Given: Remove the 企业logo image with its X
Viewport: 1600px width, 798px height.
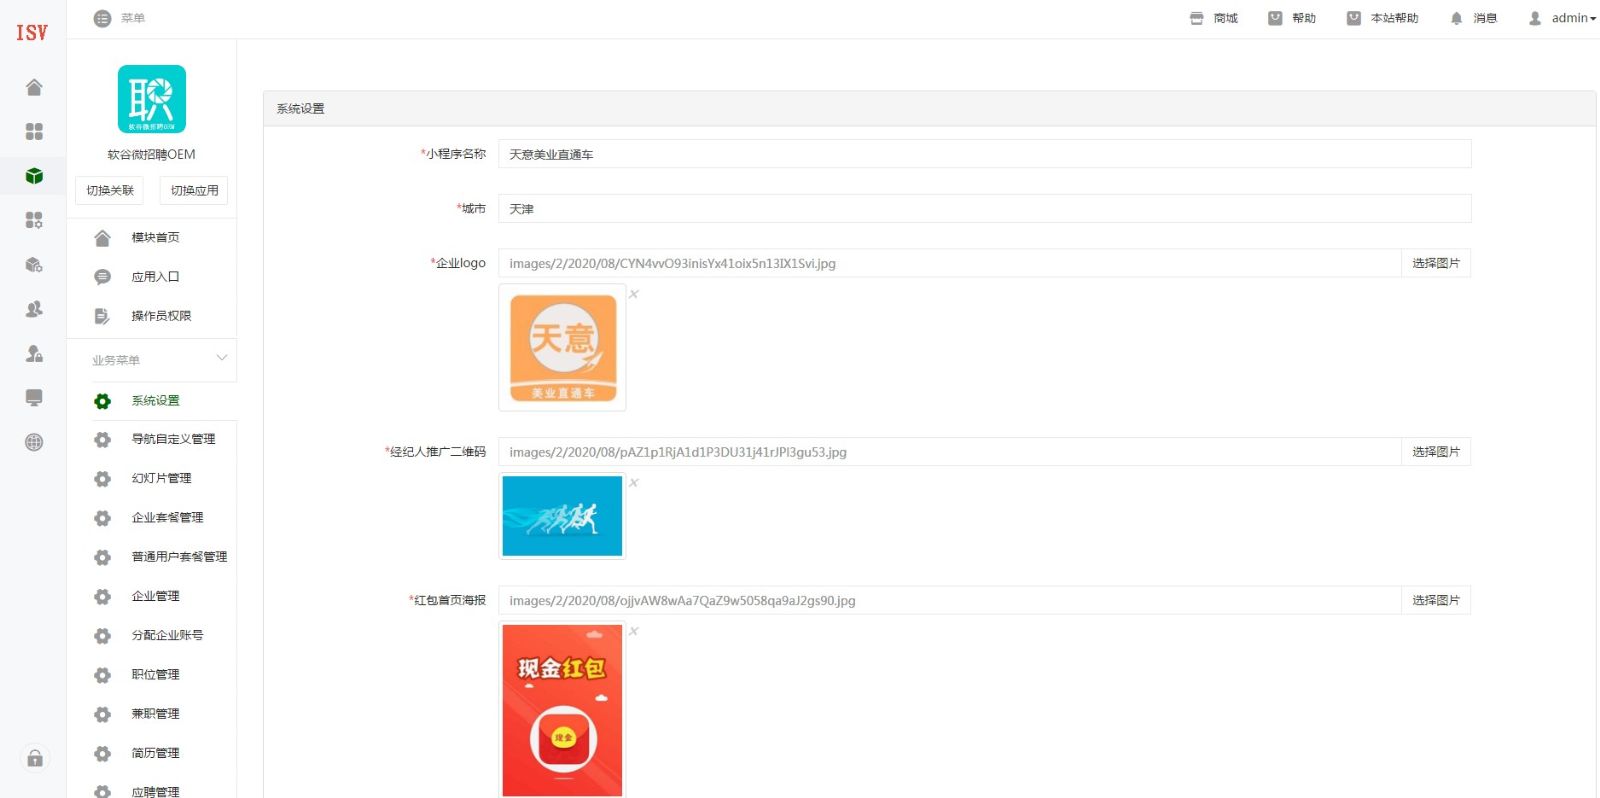Looking at the screenshot, I should tap(634, 294).
